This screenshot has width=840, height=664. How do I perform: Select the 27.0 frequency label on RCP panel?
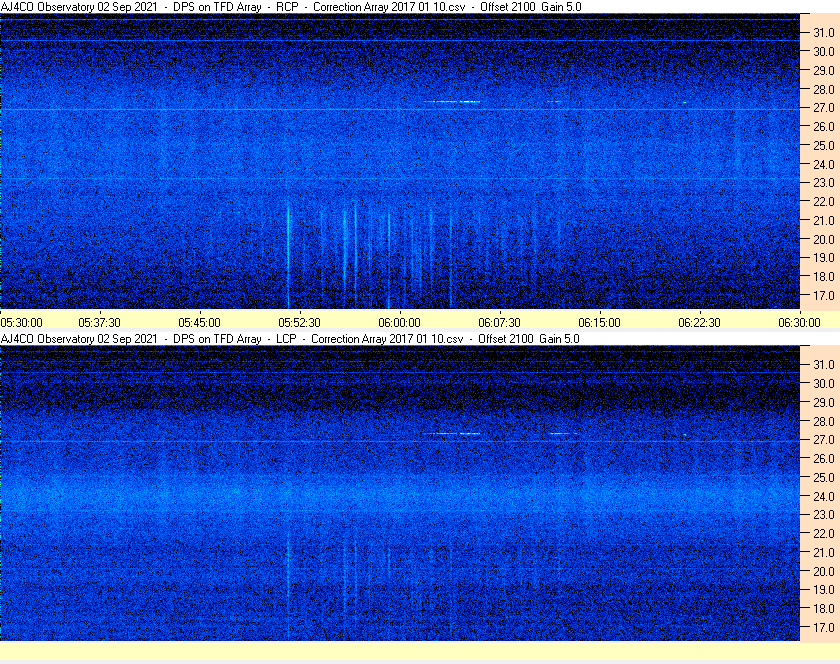[824, 108]
